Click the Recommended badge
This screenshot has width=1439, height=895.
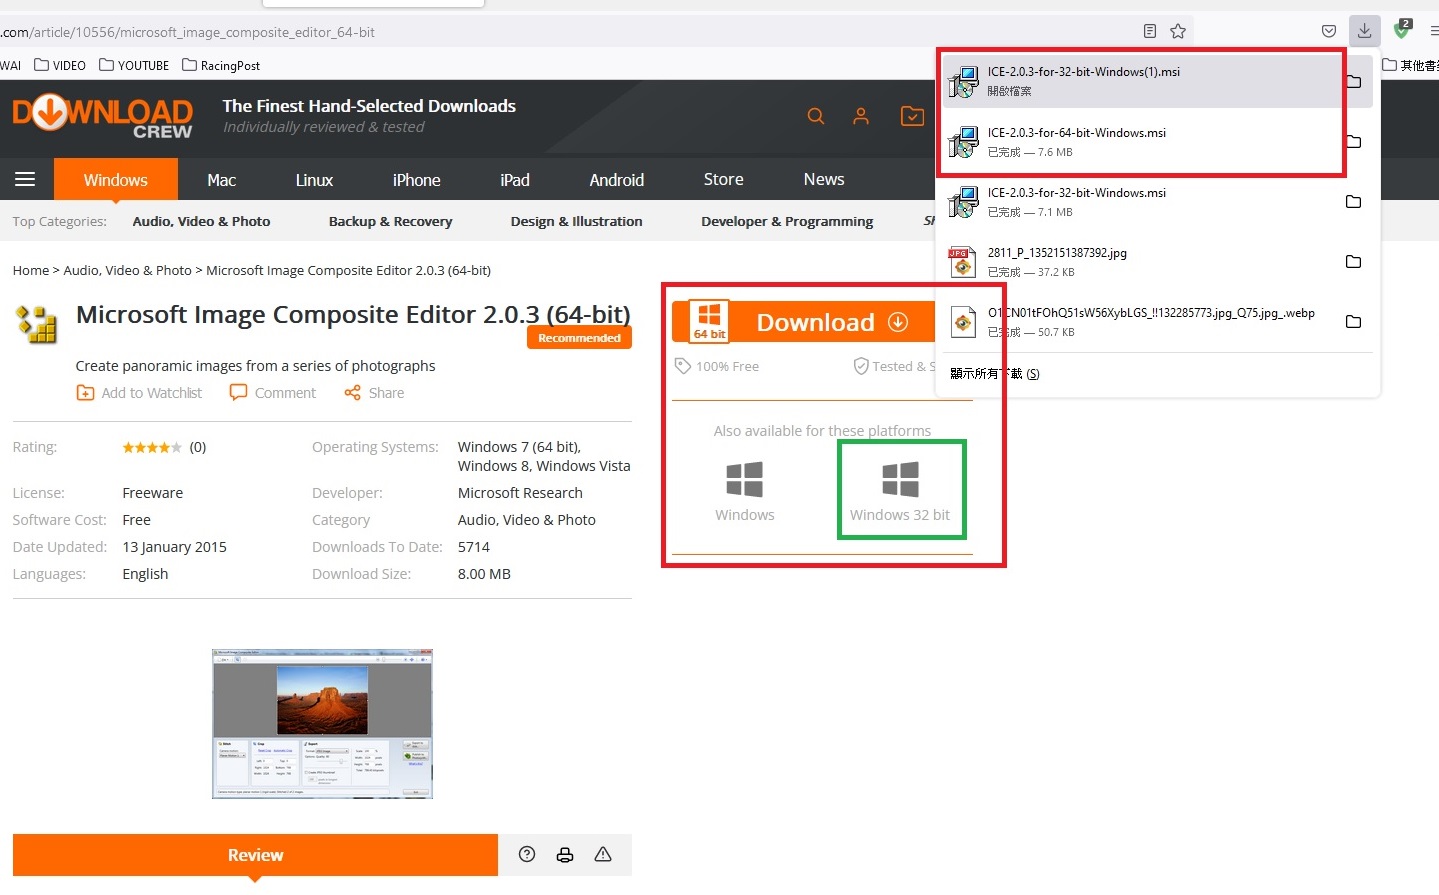[x=579, y=338]
